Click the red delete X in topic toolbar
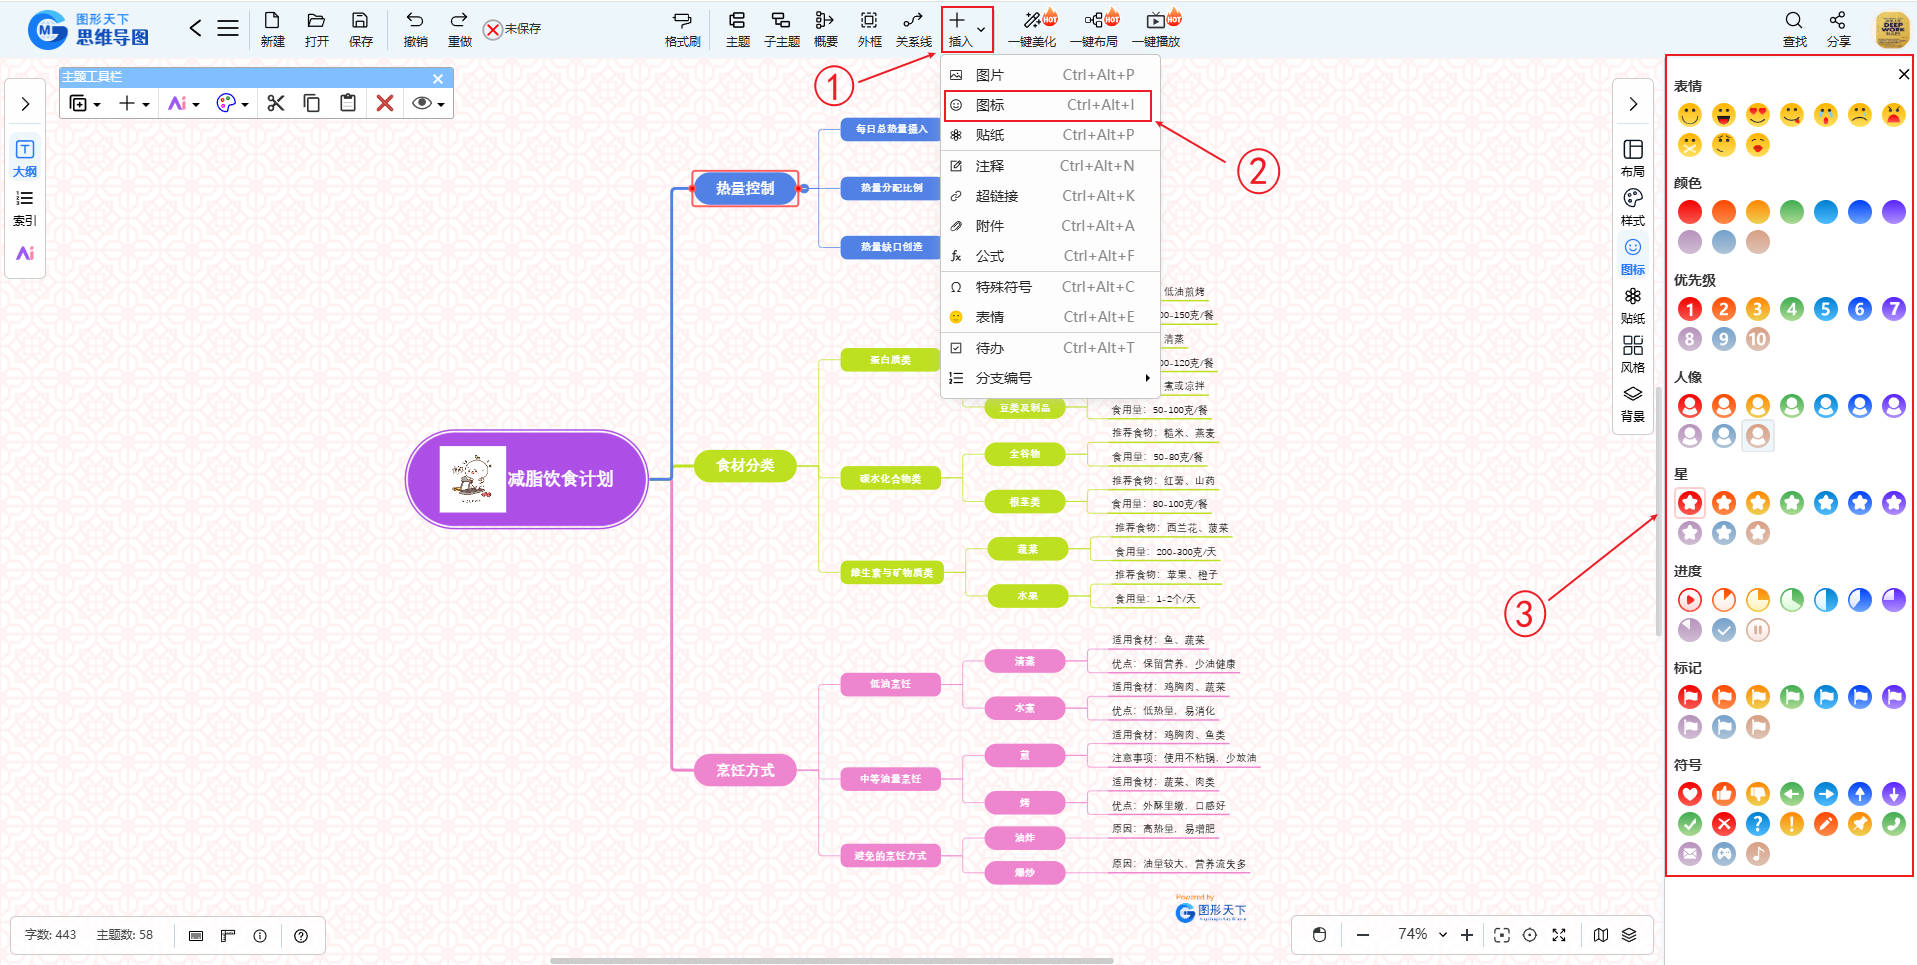This screenshot has width=1917, height=965. 385,103
